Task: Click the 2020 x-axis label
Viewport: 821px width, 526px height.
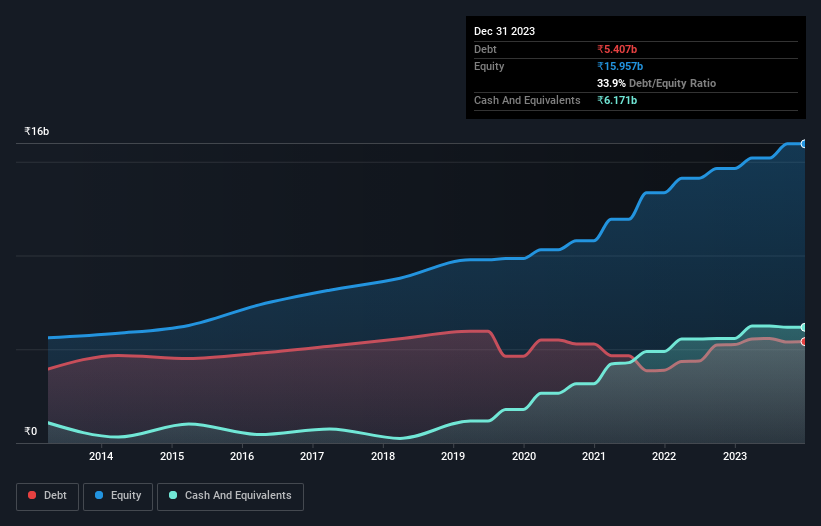Action: 524,456
